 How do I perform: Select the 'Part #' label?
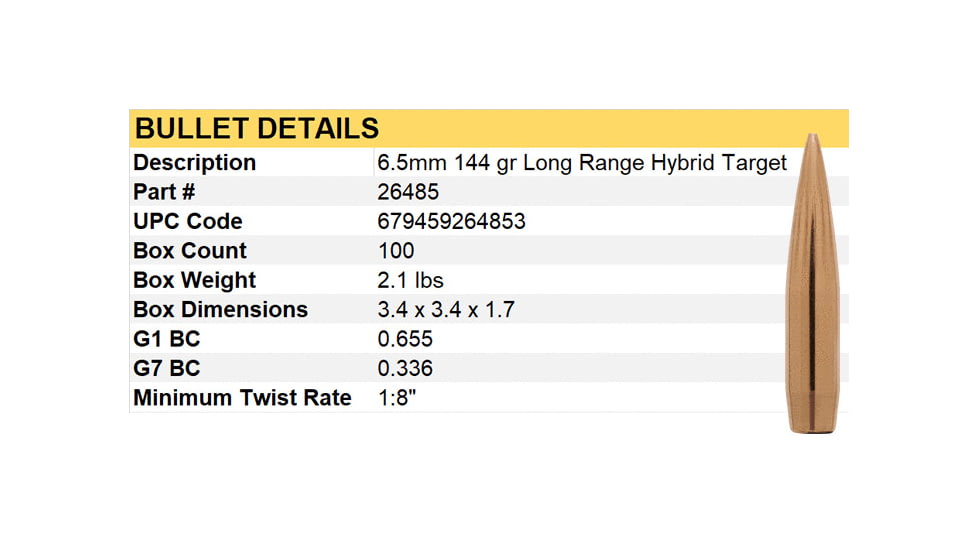[x=164, y=191]
